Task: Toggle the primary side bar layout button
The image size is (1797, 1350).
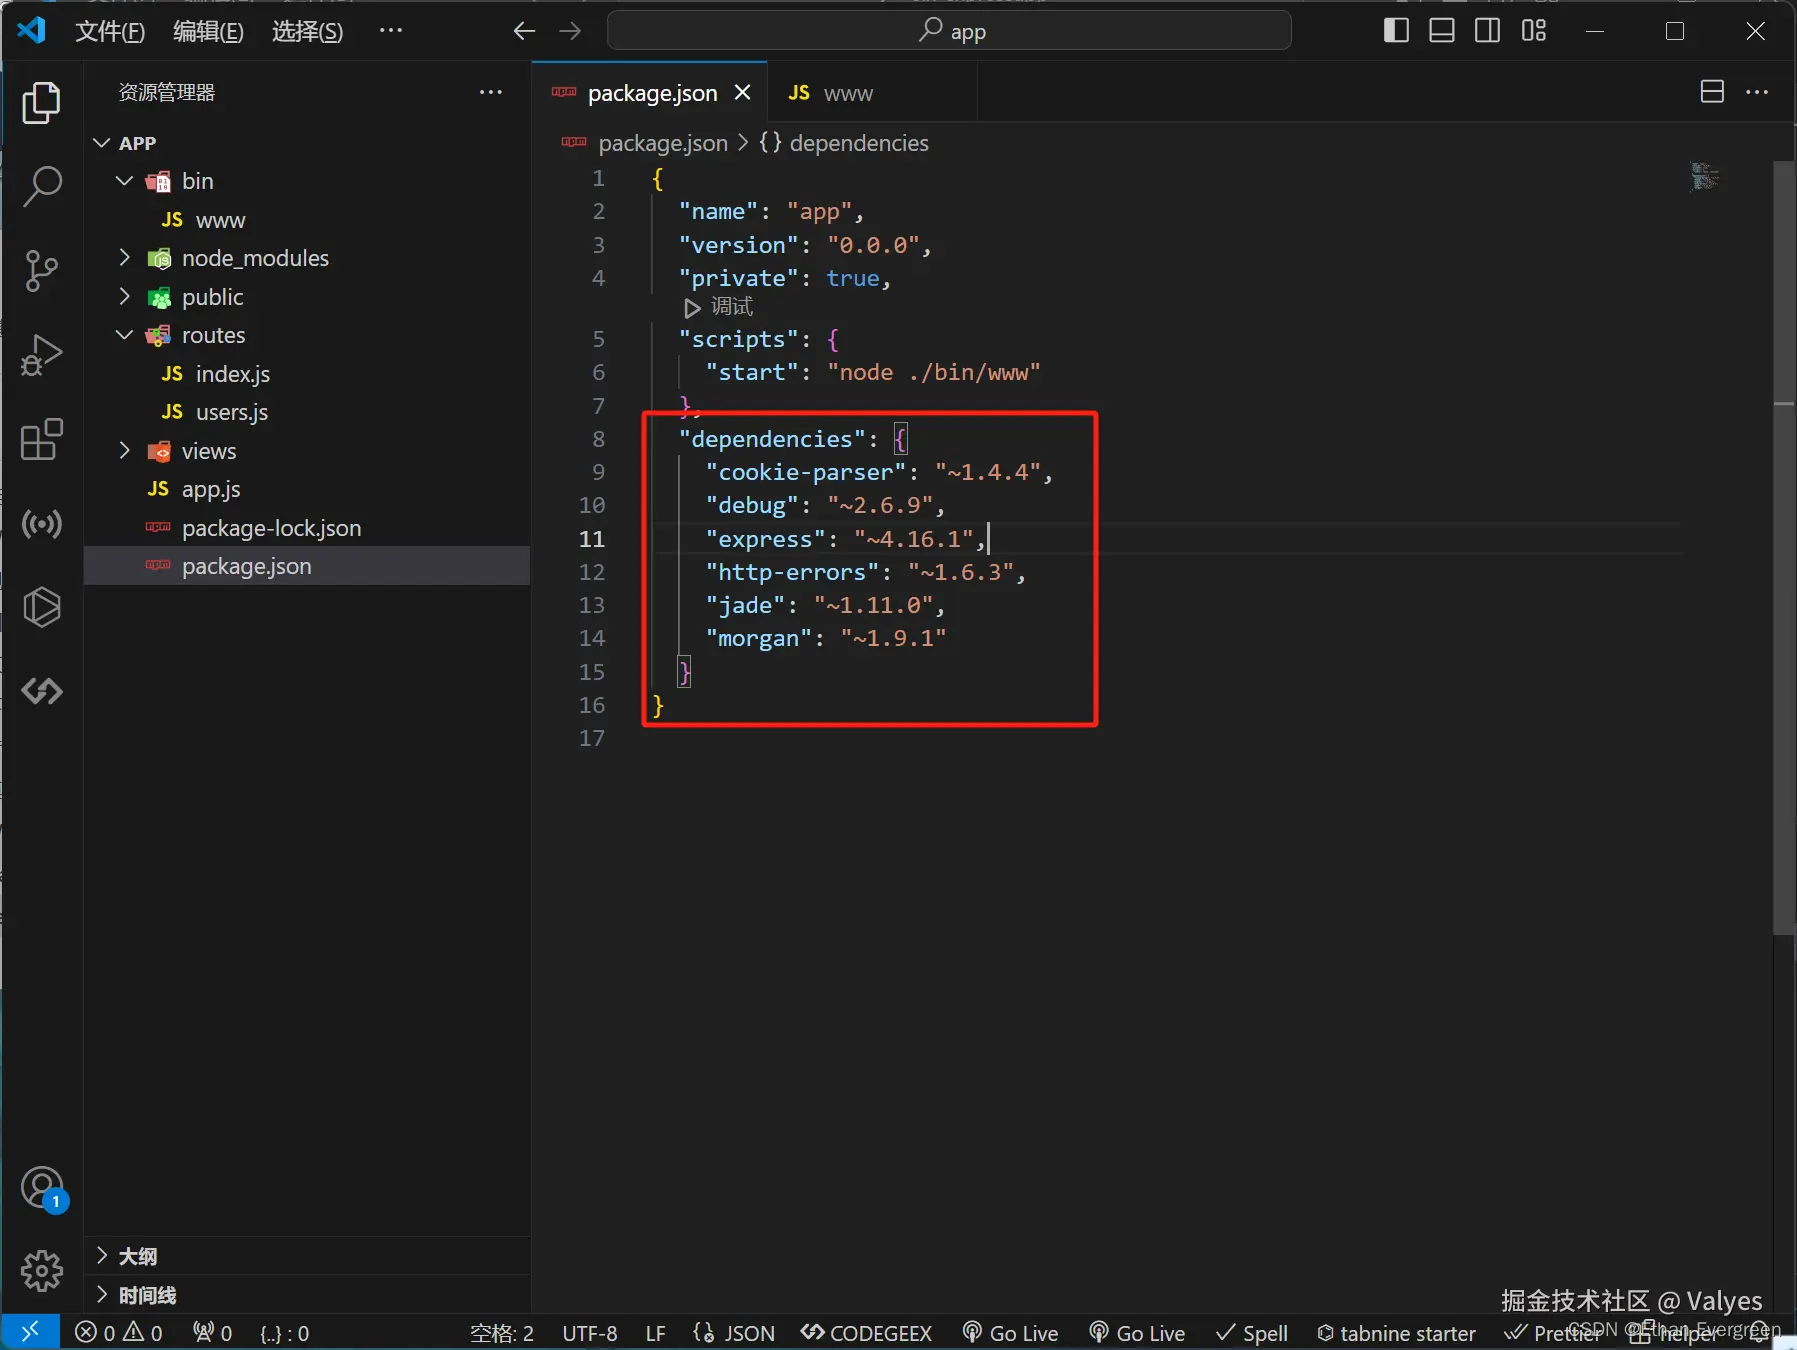Action: 1396,31
